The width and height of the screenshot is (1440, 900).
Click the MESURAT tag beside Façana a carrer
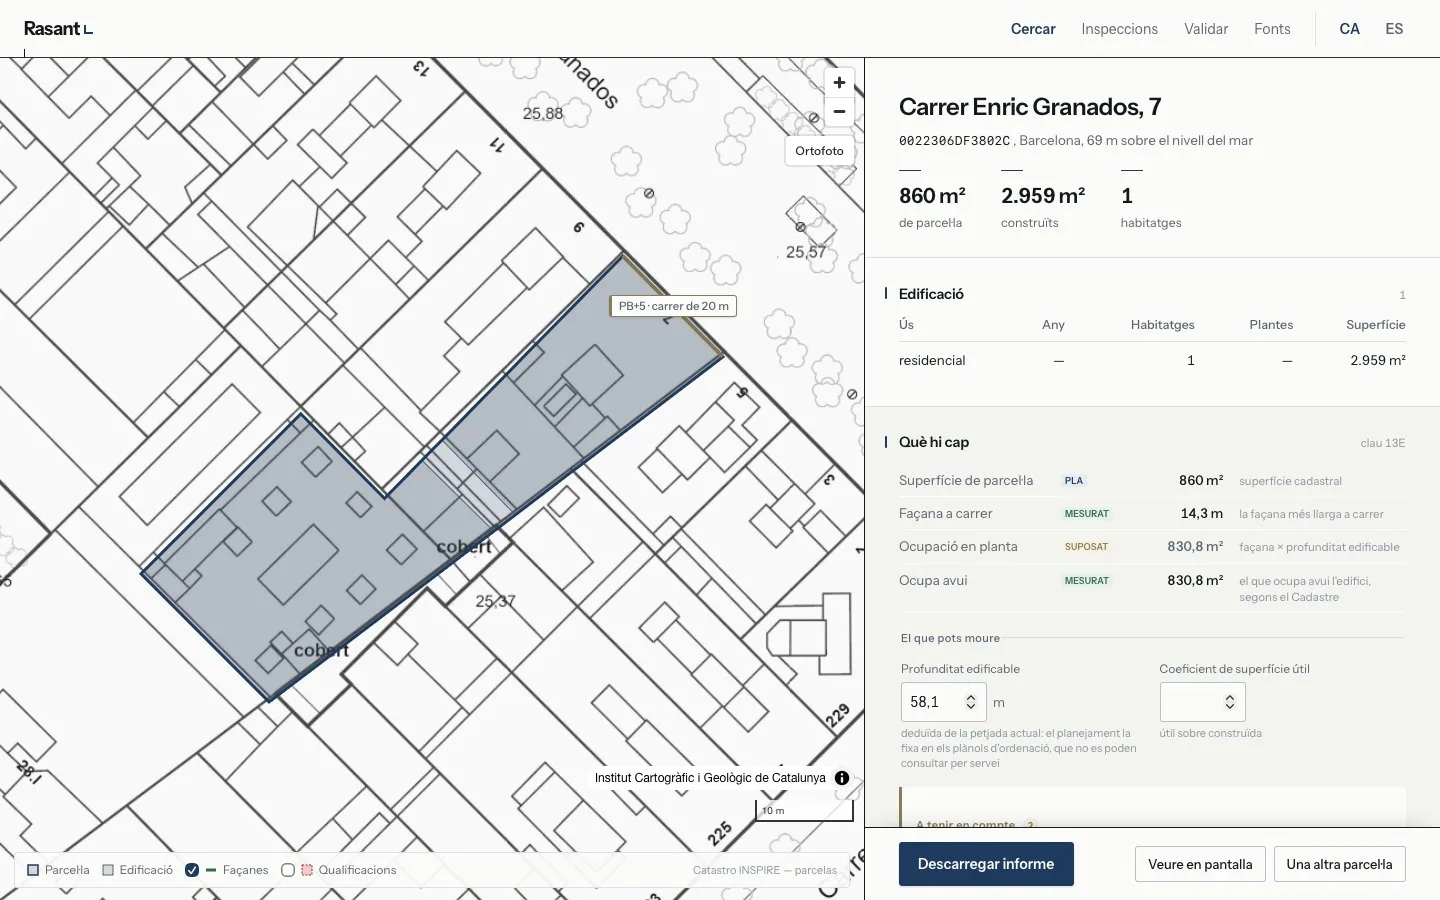(x=1086, y=514)
